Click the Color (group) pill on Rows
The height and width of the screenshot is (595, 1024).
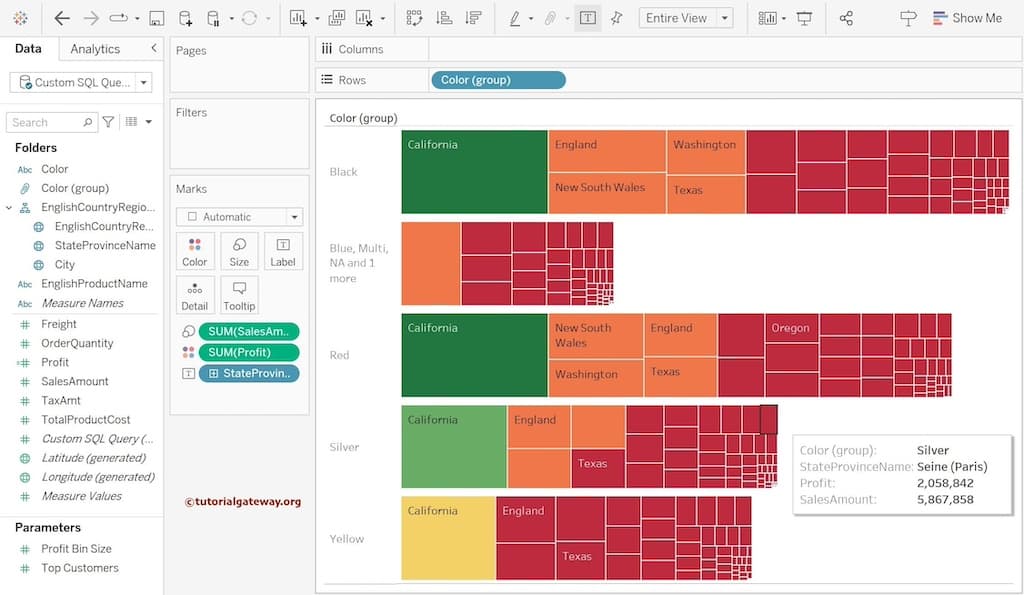497,80
